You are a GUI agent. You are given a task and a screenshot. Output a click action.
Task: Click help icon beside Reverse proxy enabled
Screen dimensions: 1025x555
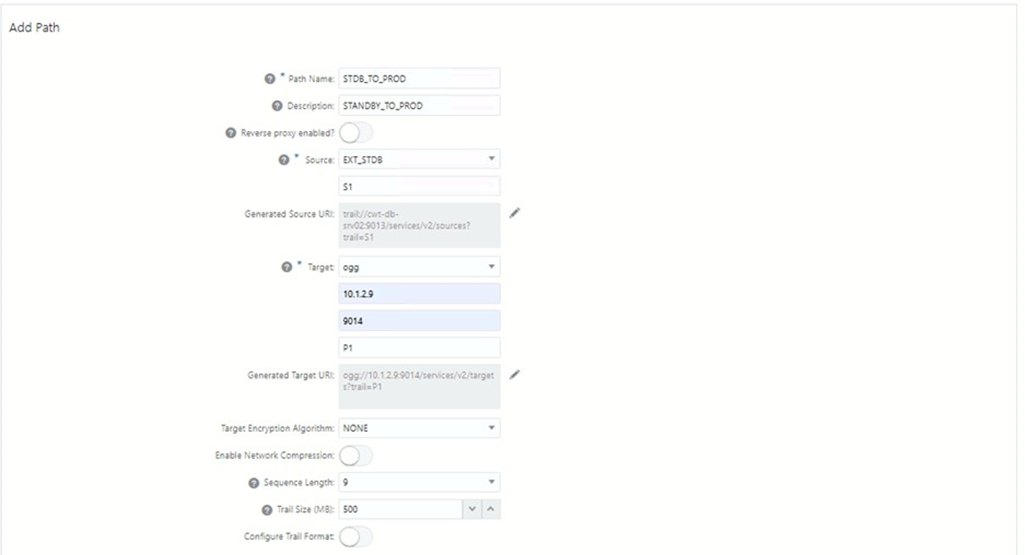(x=230, y=133)
